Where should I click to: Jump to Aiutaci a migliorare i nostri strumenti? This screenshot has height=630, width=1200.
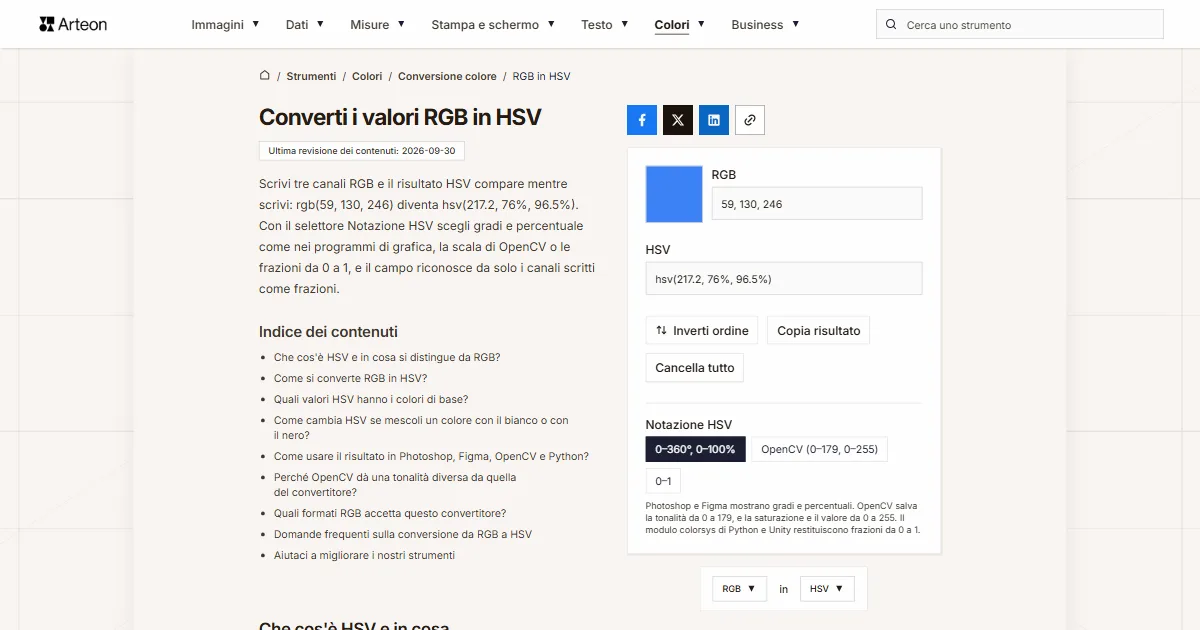pos(364,555)
